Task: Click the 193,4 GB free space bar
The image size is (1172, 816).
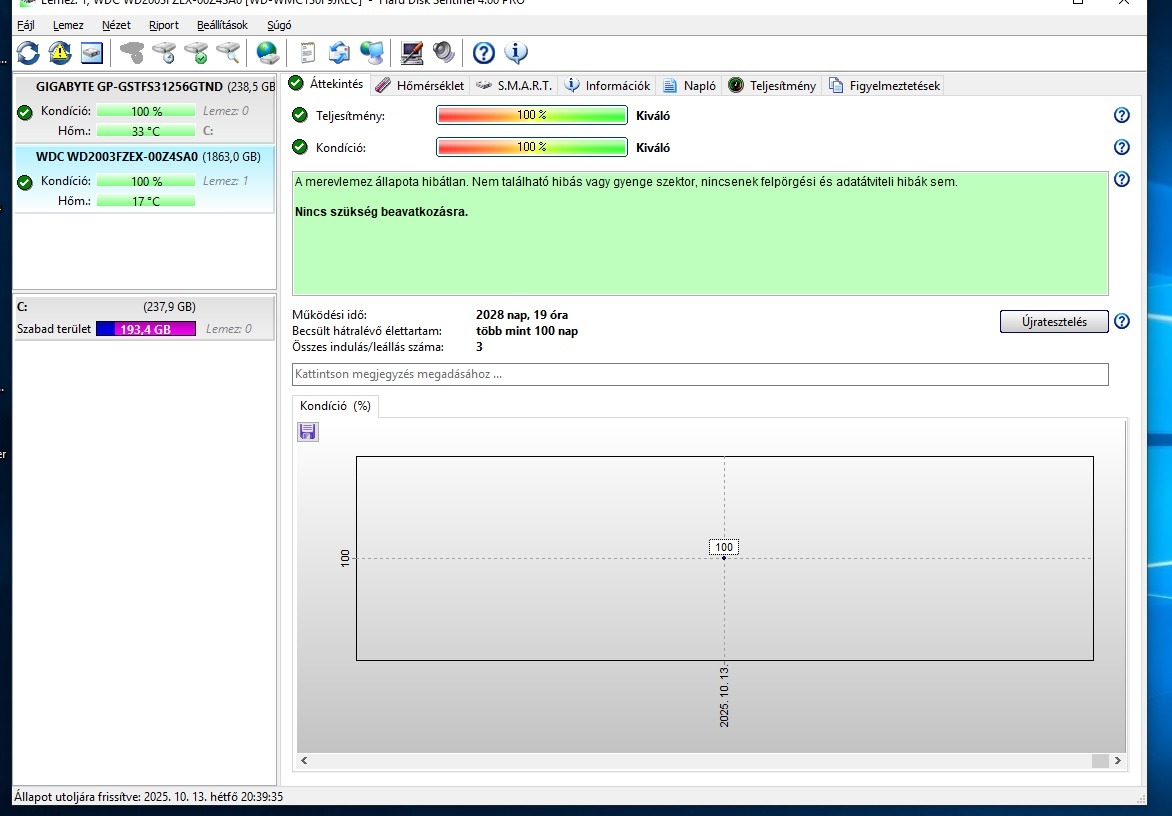Action: 146,329
